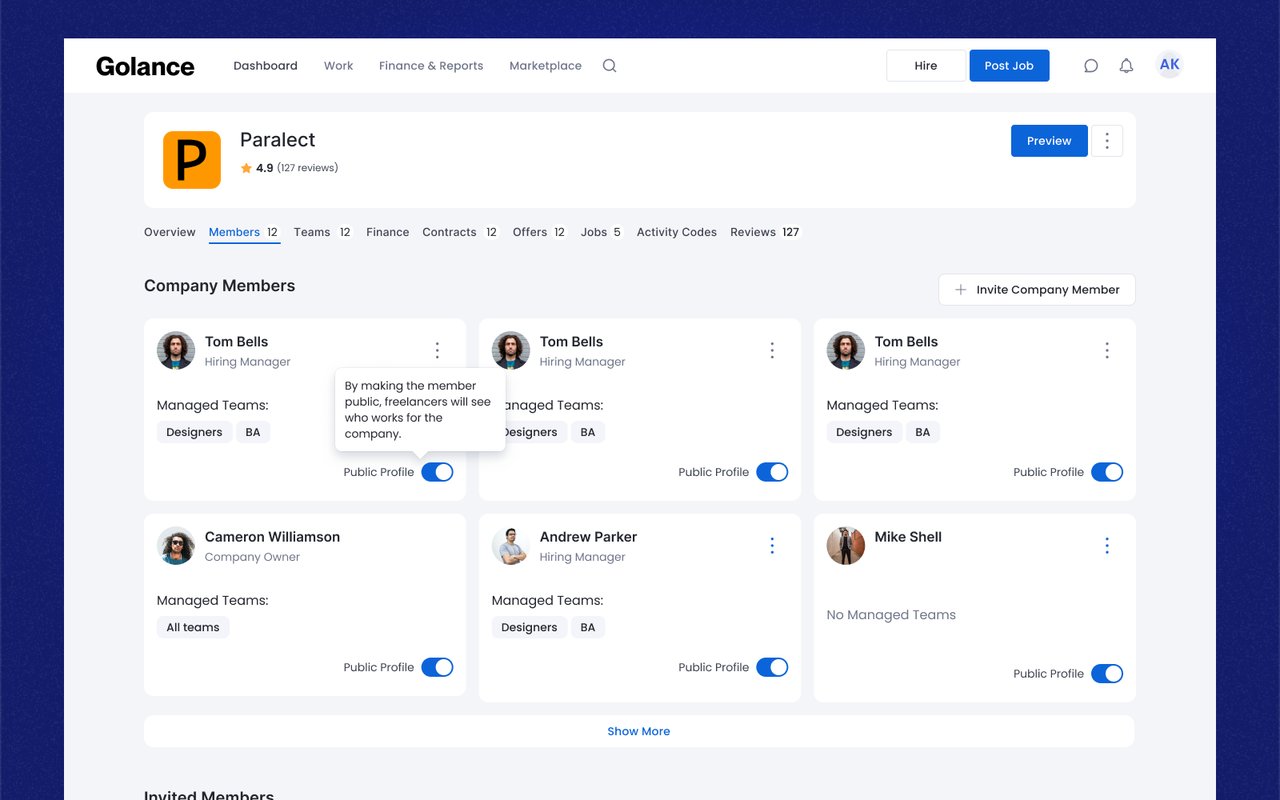1280x800 pixels.
Task: Open Andrew Parker's profile photo
Action: [x=511, y=546]
